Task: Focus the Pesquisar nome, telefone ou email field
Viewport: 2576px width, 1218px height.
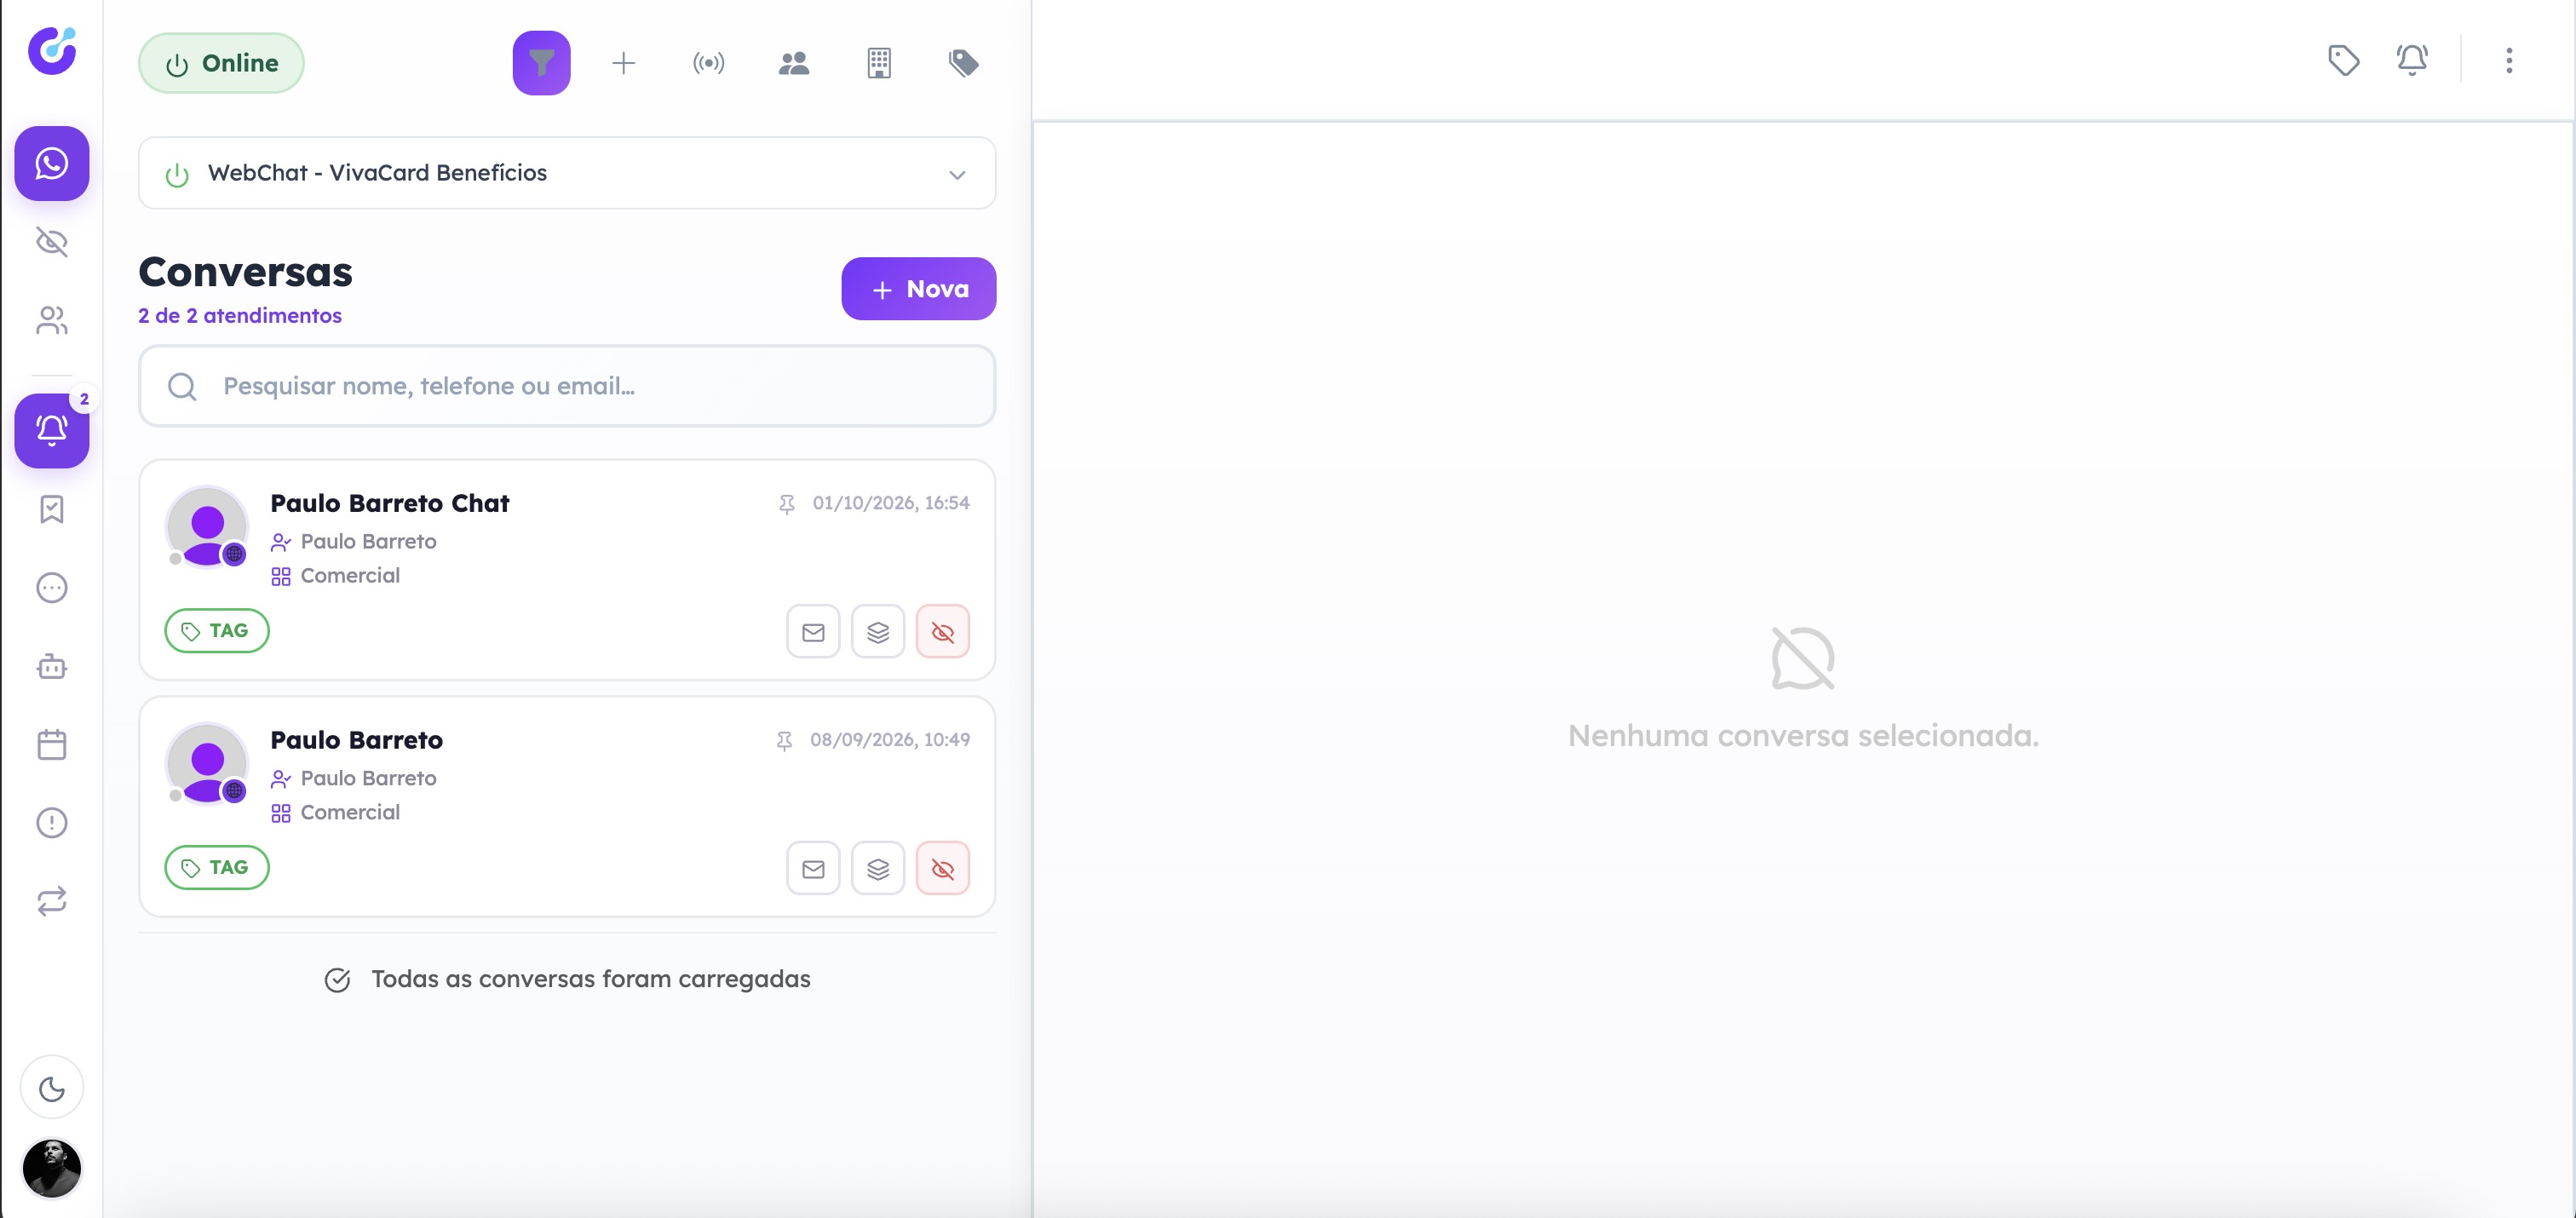Action: [x=567, y=386]
